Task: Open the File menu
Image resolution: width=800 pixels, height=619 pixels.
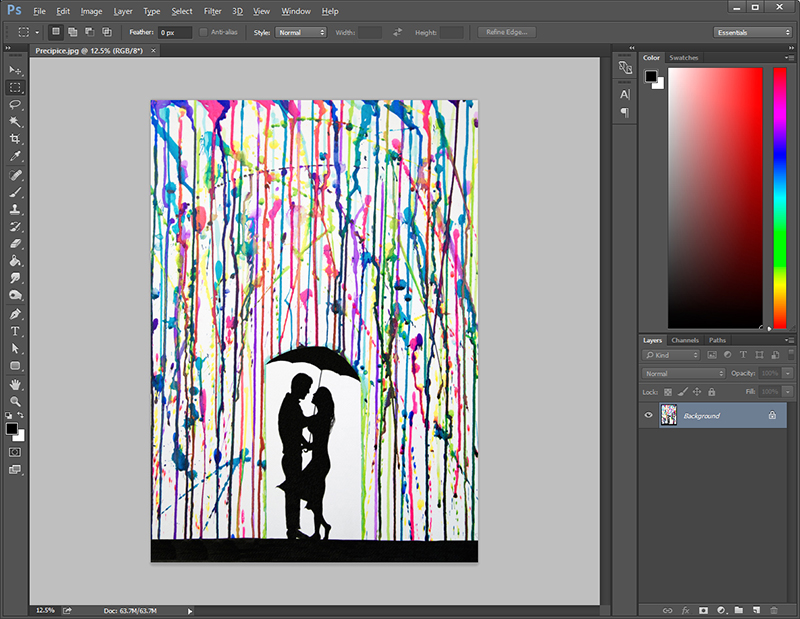Action: click(39, 11)
